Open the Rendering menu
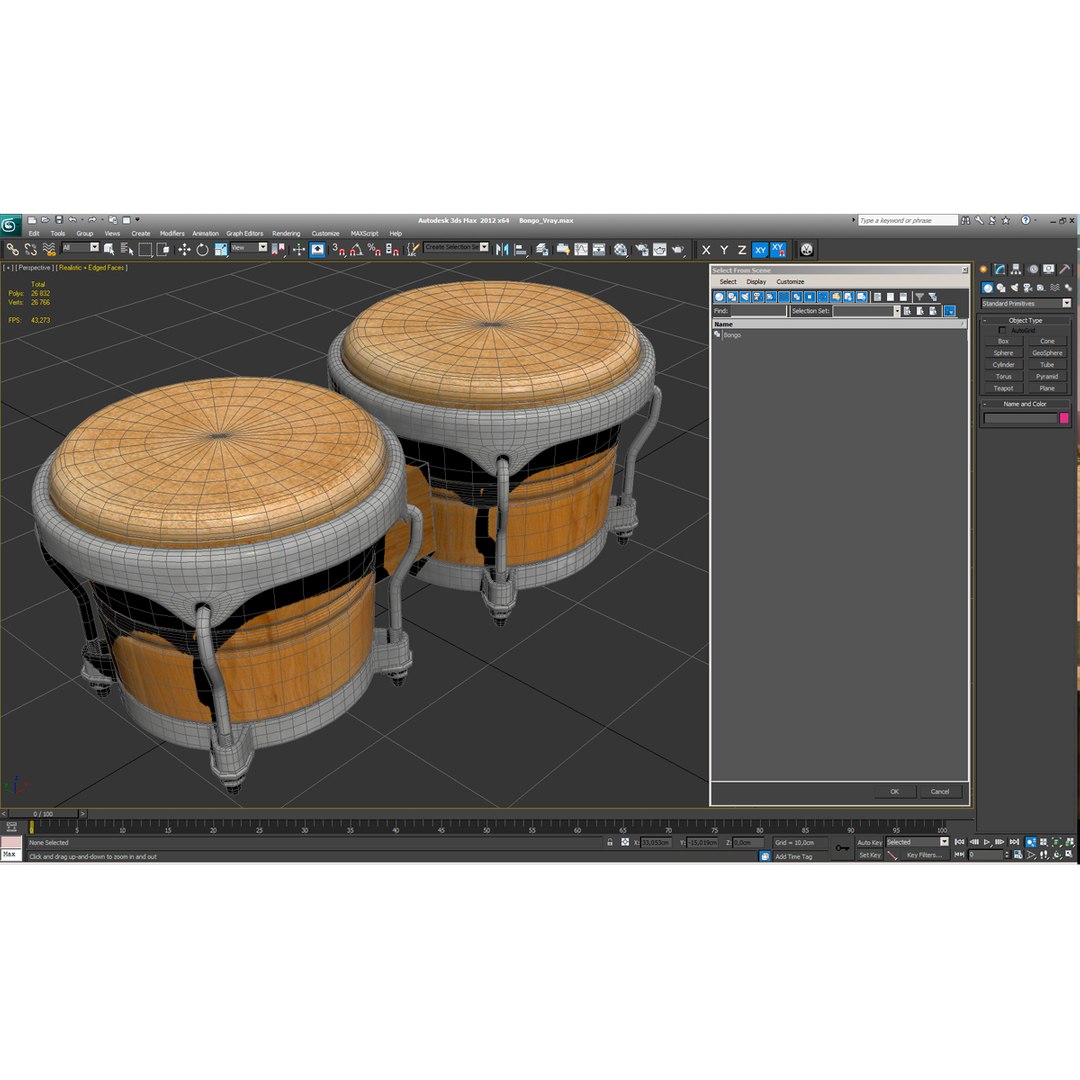The image size is (1080, 1080). 286,233
